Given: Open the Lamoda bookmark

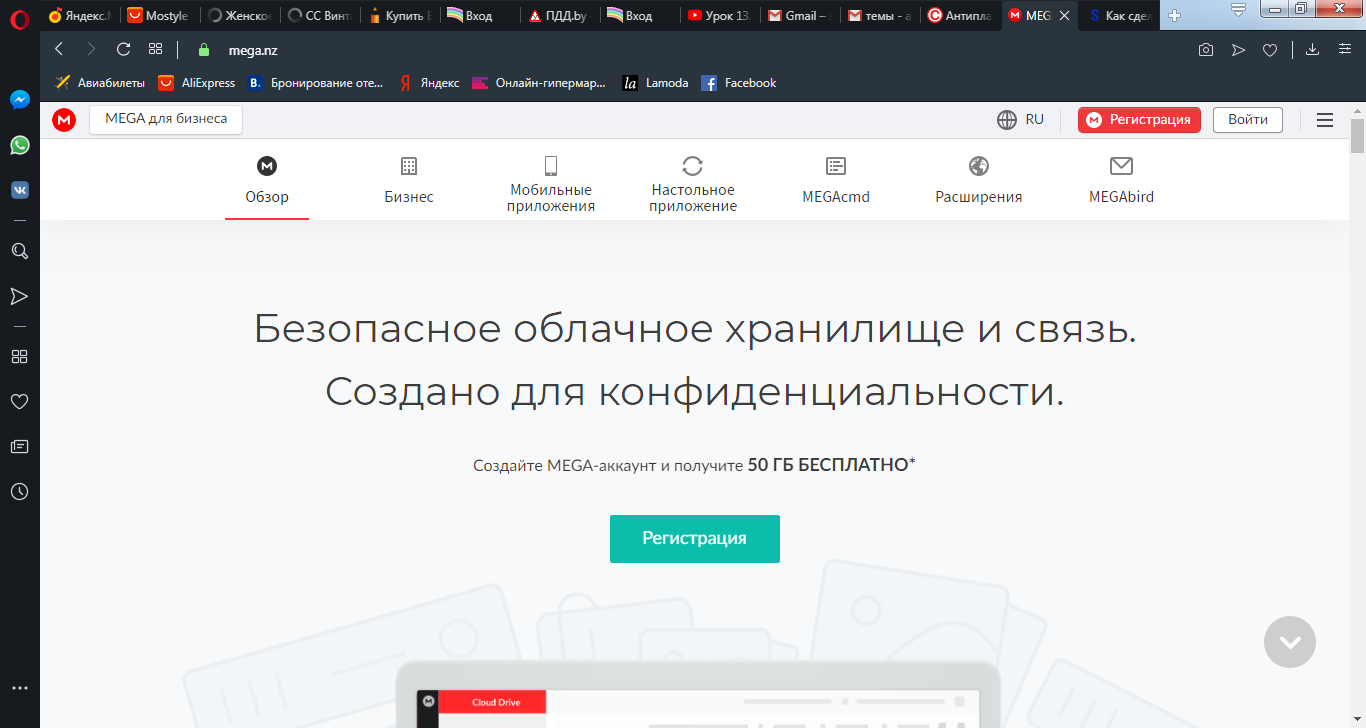Looking at the screenshot, I should click(655, 83).
